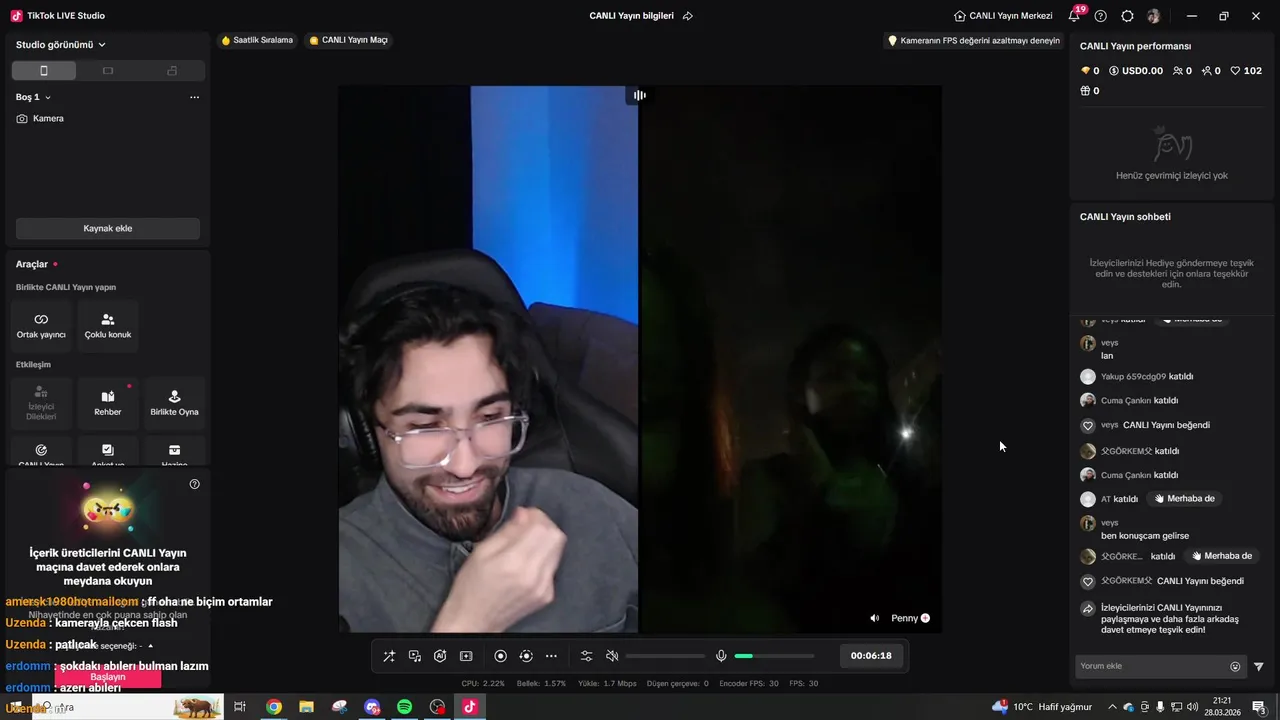Click the heart likes count 102
The height and width of the screenshot is (720, 1280).
tap(1246, 71)
